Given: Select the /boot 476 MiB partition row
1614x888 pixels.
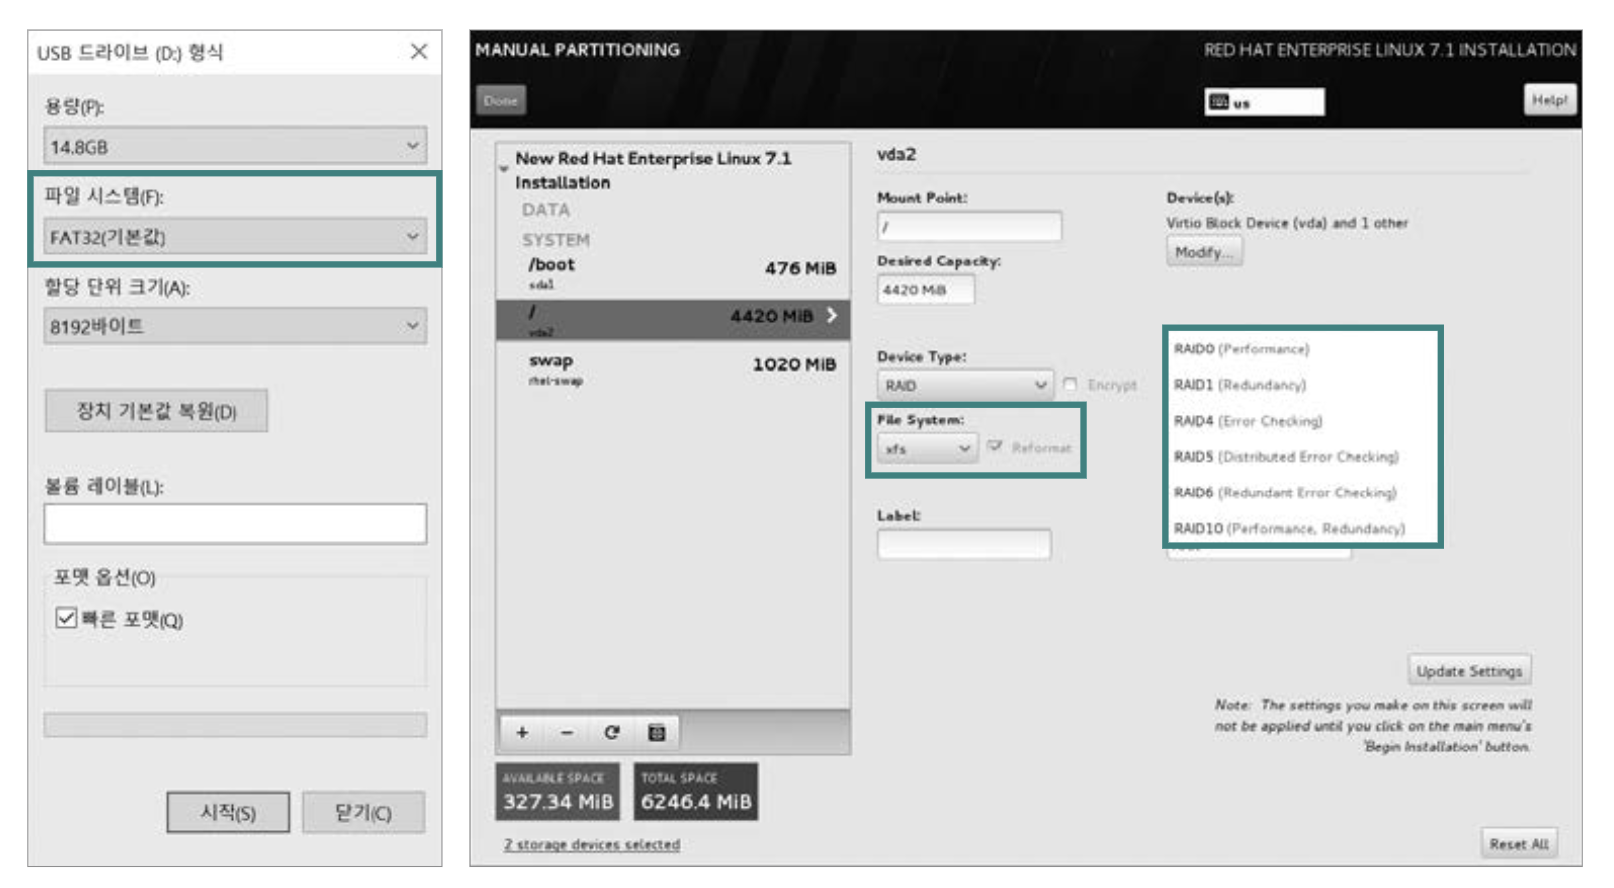Looking at the screenshot, I should tap(673, 273).
